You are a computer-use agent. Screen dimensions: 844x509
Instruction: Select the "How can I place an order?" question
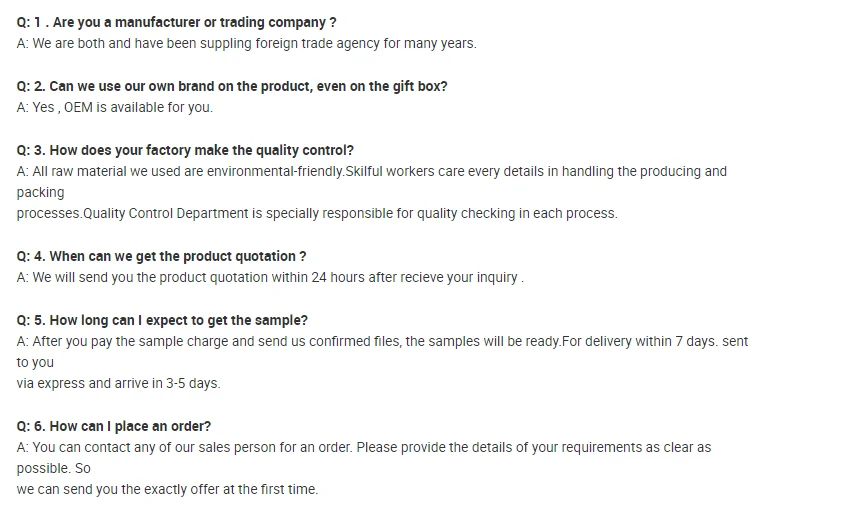coord(114,426)
